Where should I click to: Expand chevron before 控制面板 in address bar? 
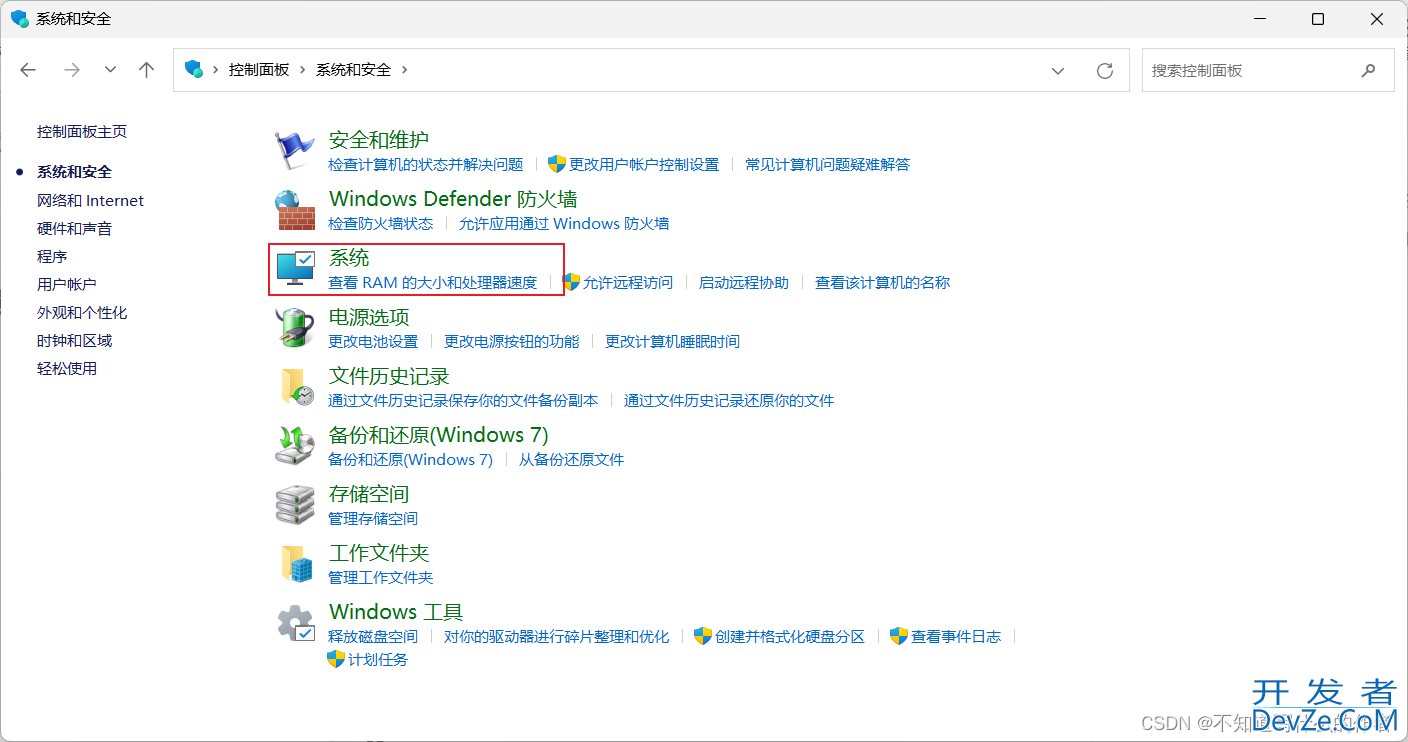click(215, 69)
